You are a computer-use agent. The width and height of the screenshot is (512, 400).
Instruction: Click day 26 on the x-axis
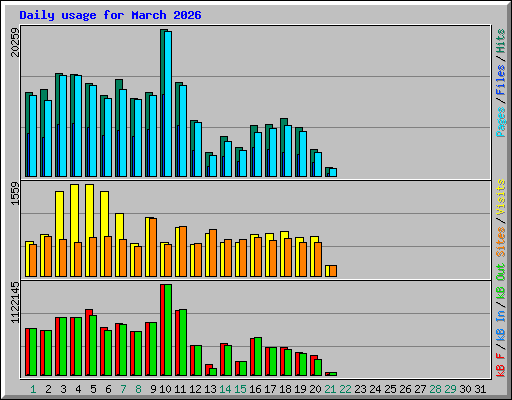405,389
